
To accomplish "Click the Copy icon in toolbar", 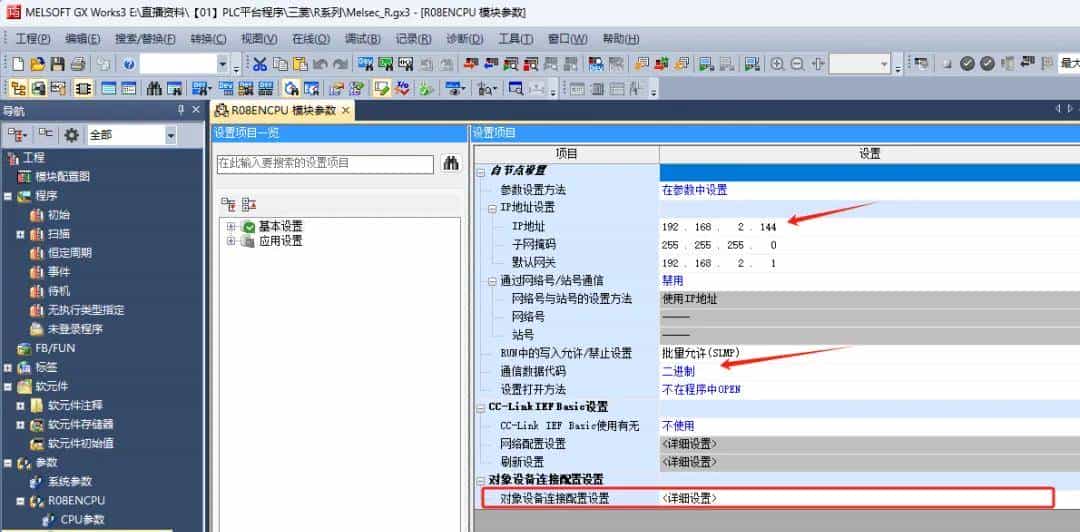I will (280, 64).
